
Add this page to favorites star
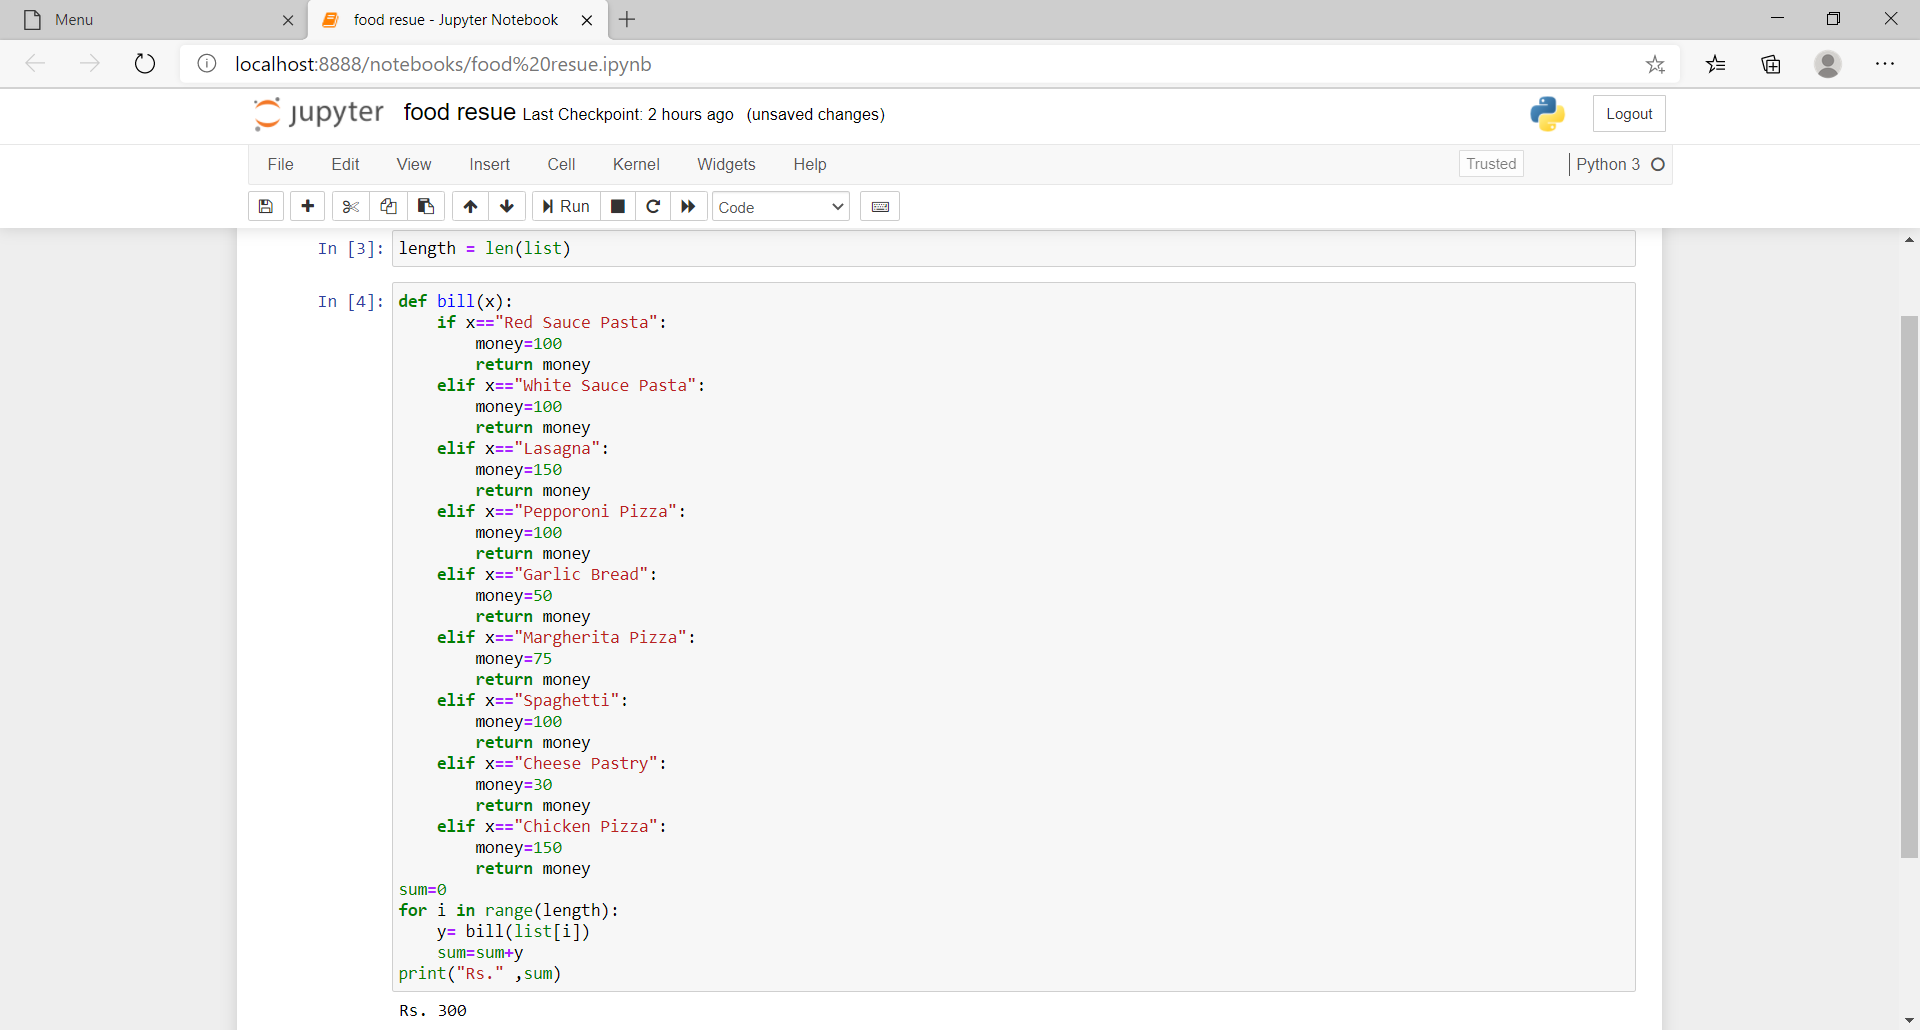1656,64
